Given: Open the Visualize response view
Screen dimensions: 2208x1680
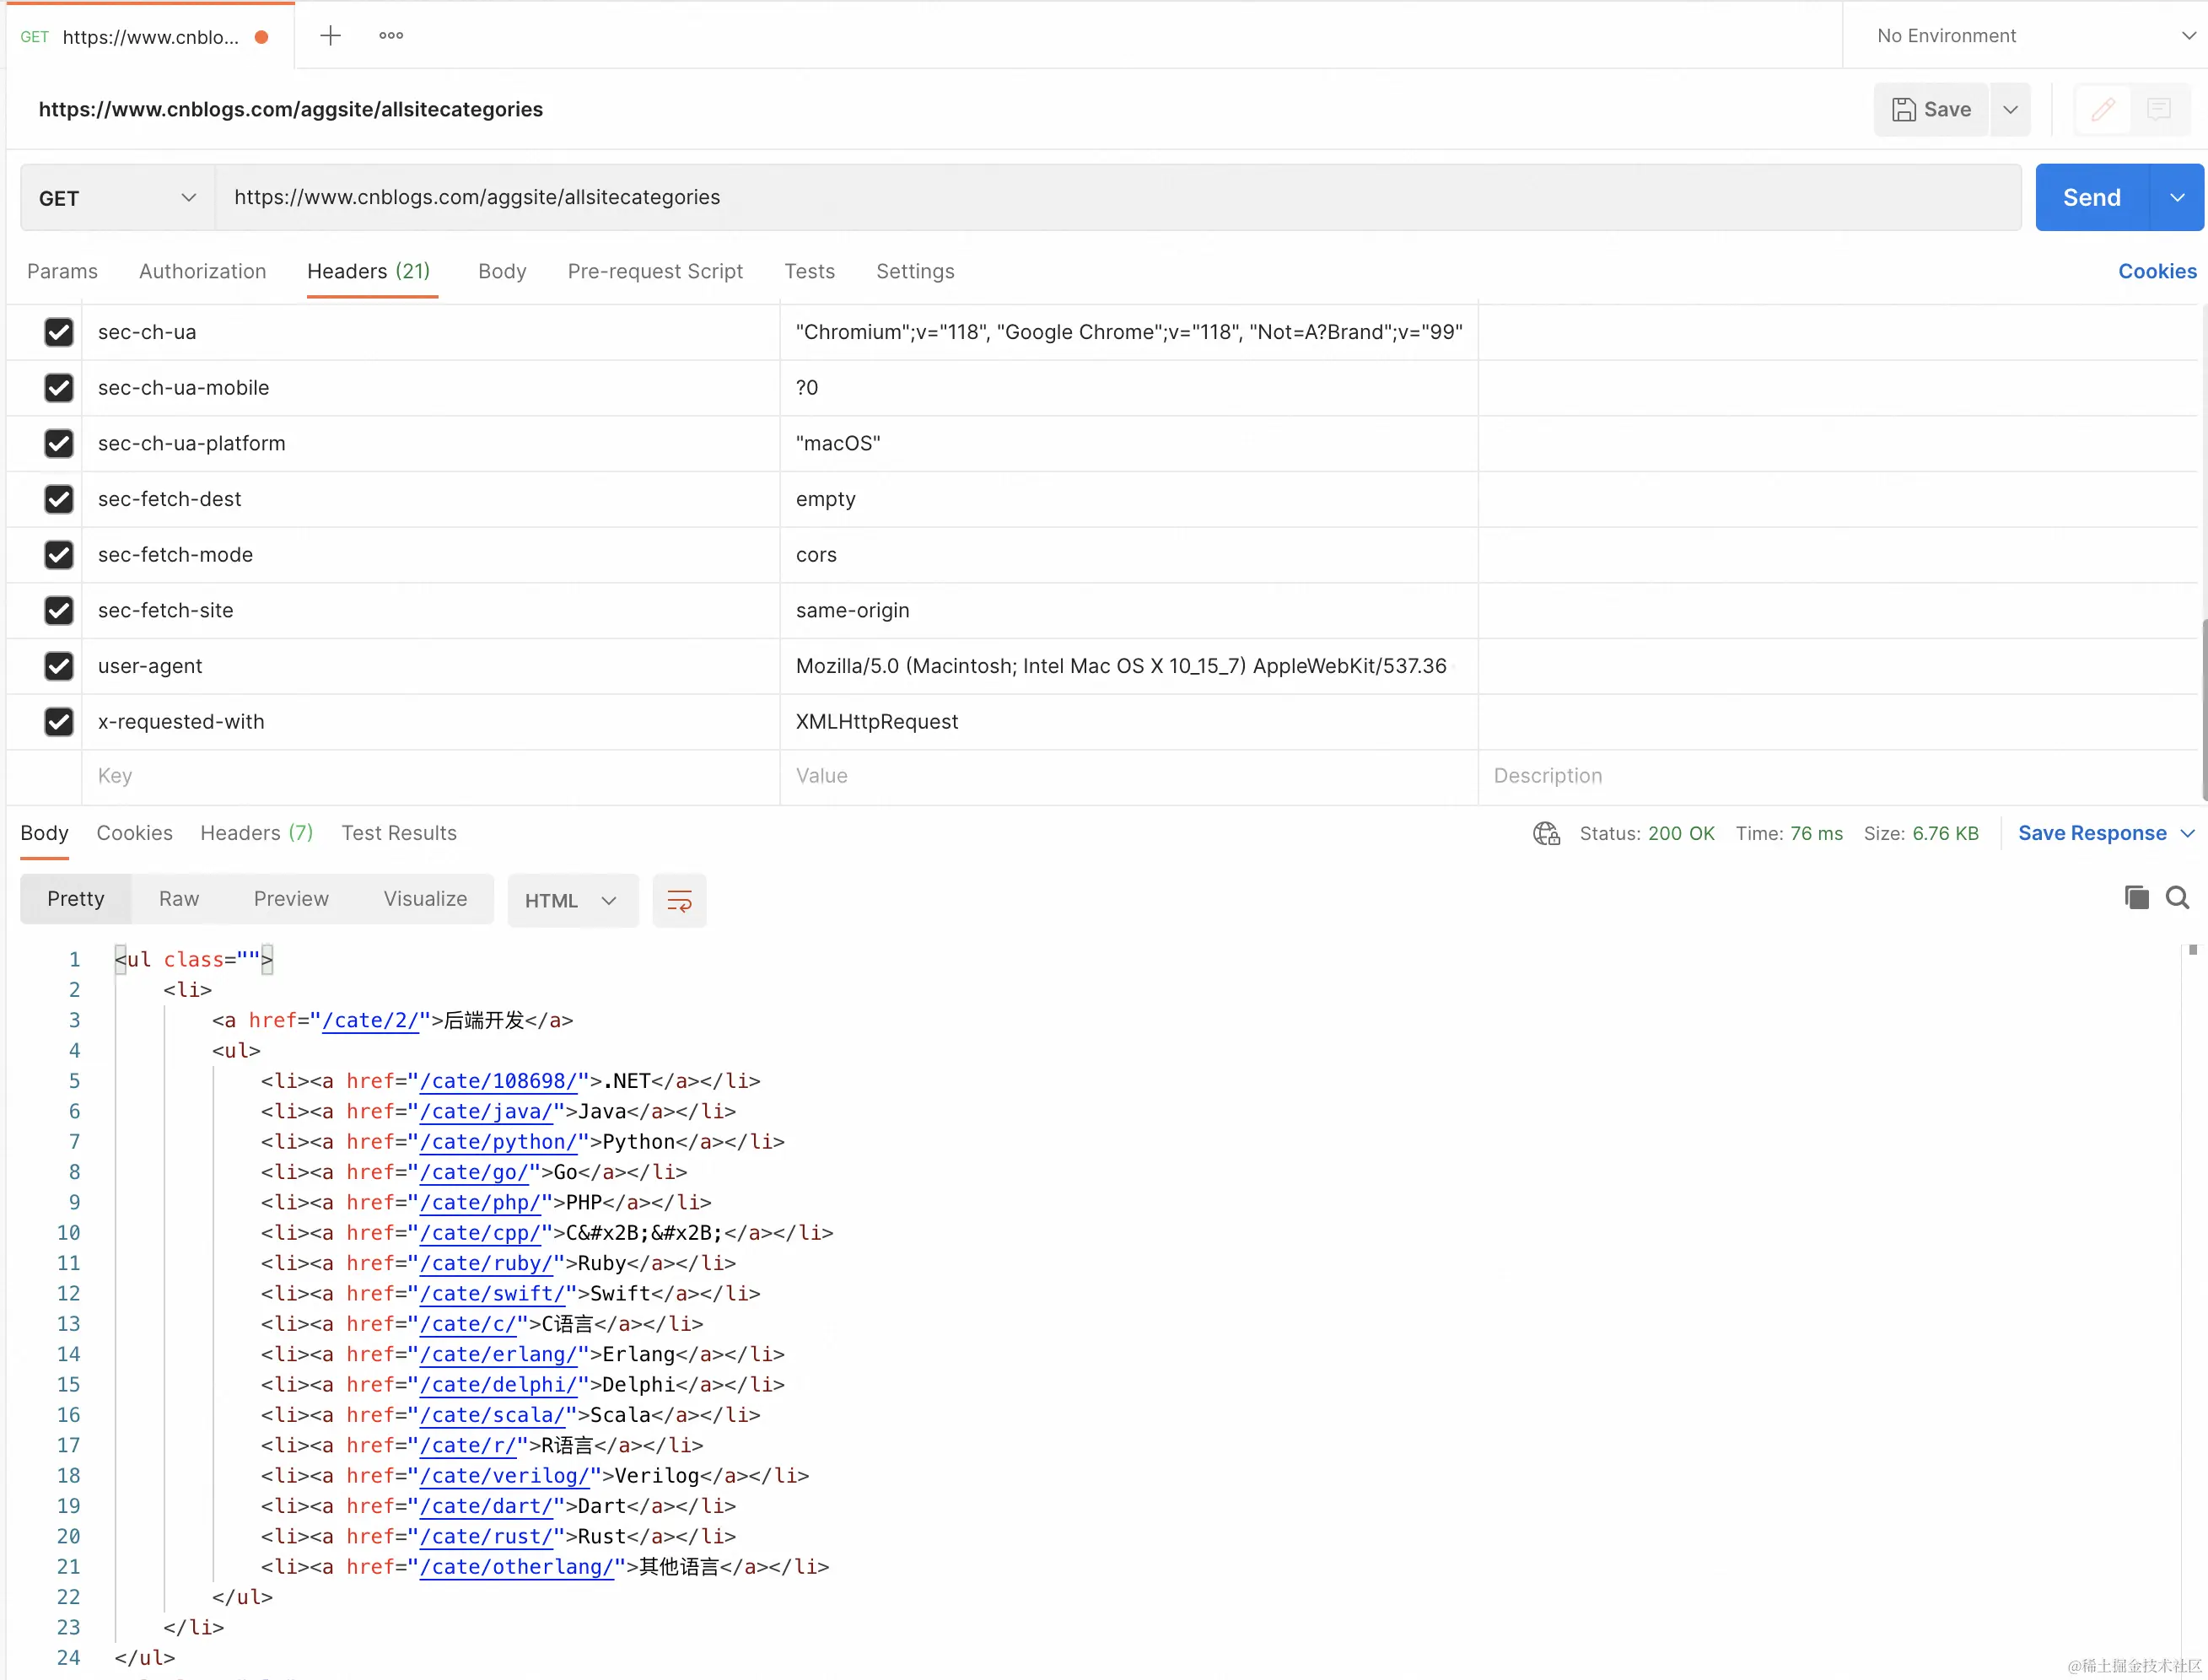Looking at the screenshot, I should coord(425,899).
